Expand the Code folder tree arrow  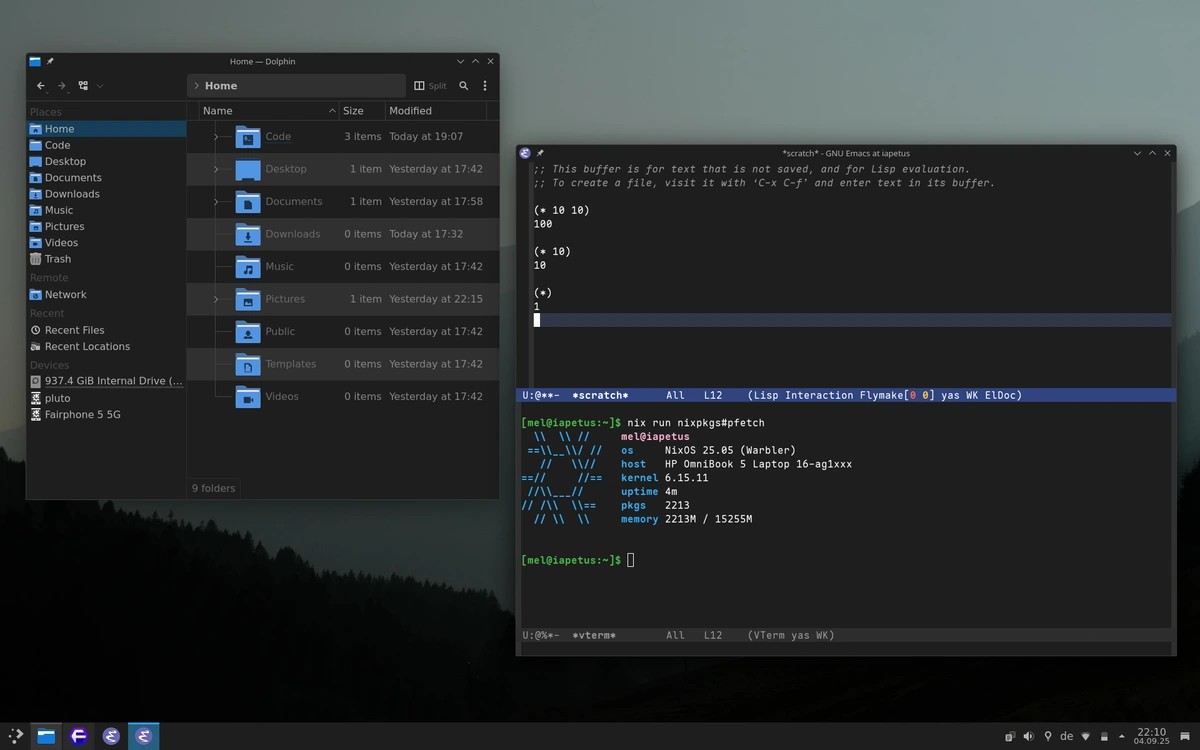click(x=216, y=137)
